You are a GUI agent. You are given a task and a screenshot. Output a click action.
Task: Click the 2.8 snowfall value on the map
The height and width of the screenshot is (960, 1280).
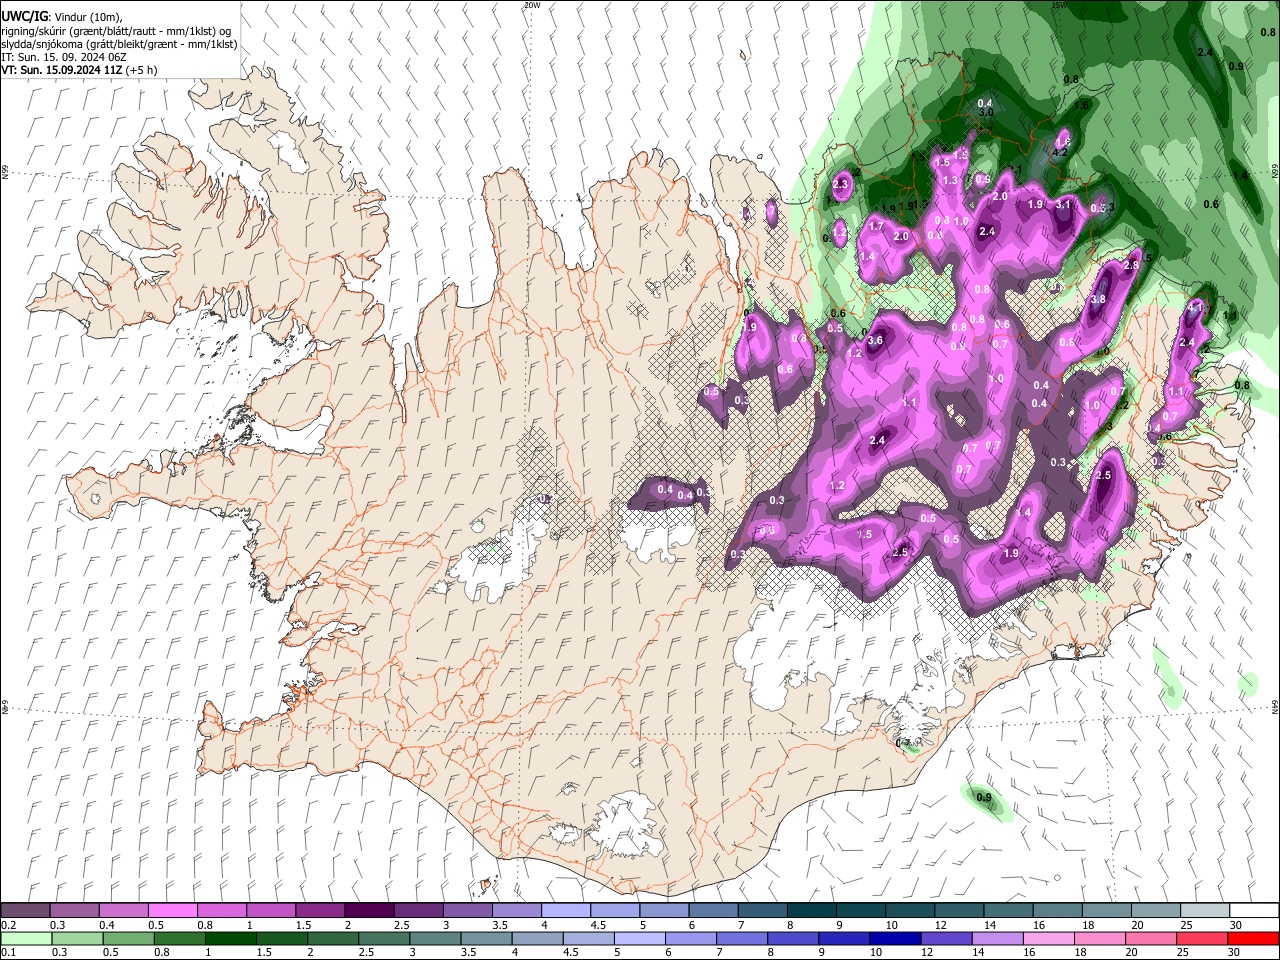click(1132, 266)
